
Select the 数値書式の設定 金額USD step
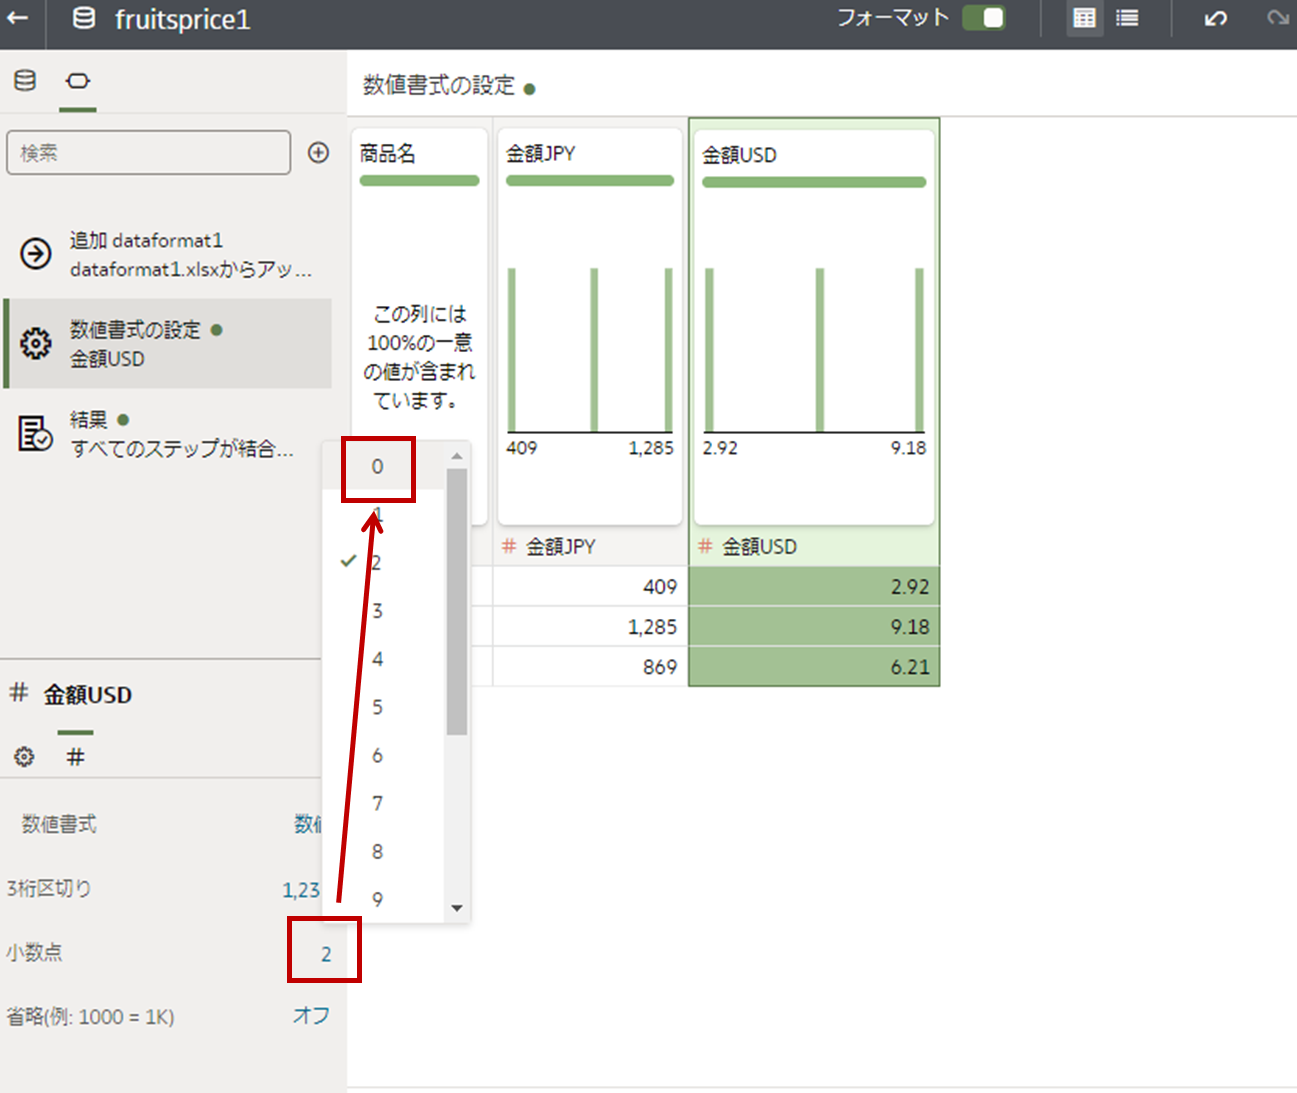tap(168, 343)
